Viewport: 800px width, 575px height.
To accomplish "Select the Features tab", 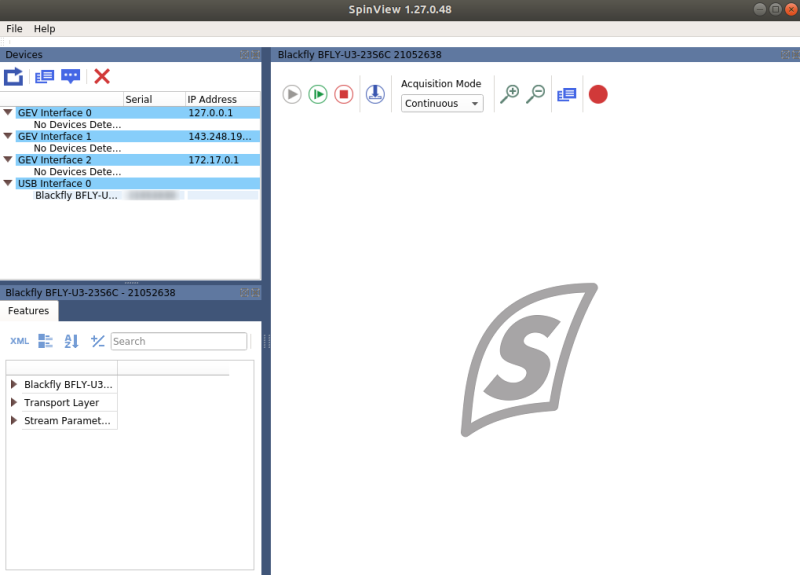I will pyautogui.click(x=29, y=311).
